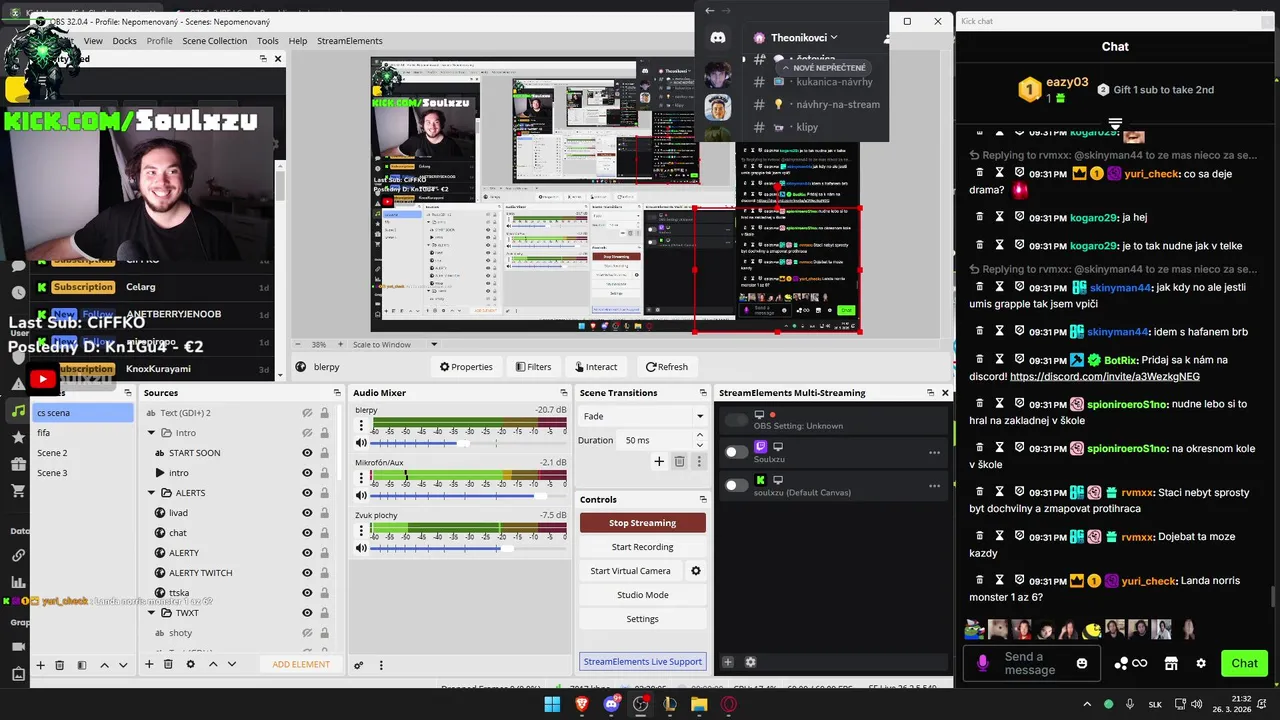1280x720 pixels.
Task: Add a source with plus icon
Action: point(148,664)
